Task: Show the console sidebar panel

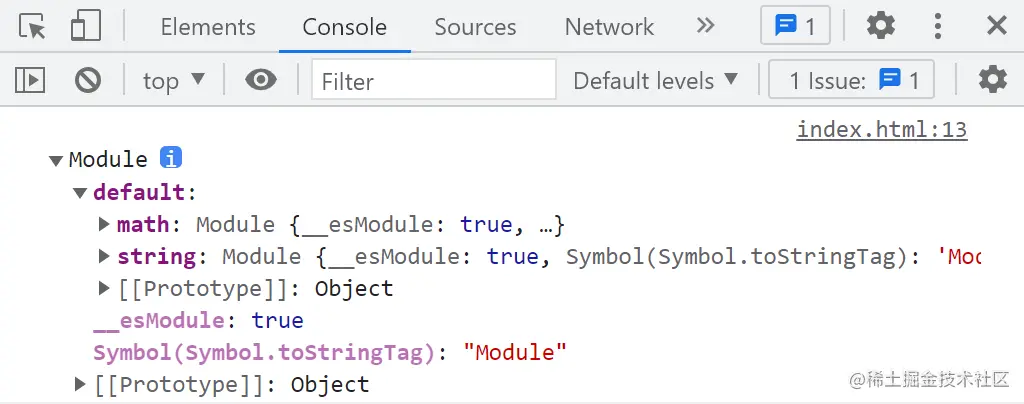Action: [x=30, y=80]
